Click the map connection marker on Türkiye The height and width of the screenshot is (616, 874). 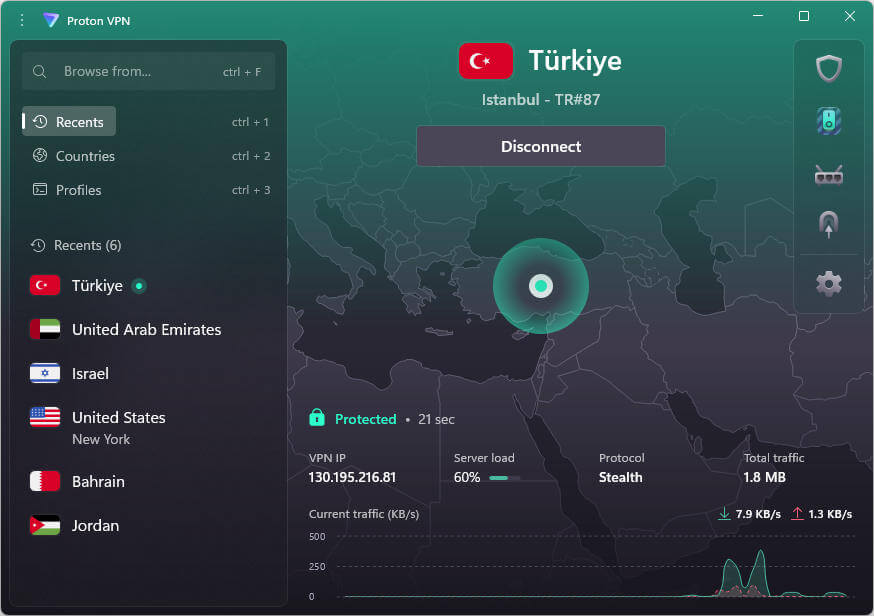click(541, 286)
